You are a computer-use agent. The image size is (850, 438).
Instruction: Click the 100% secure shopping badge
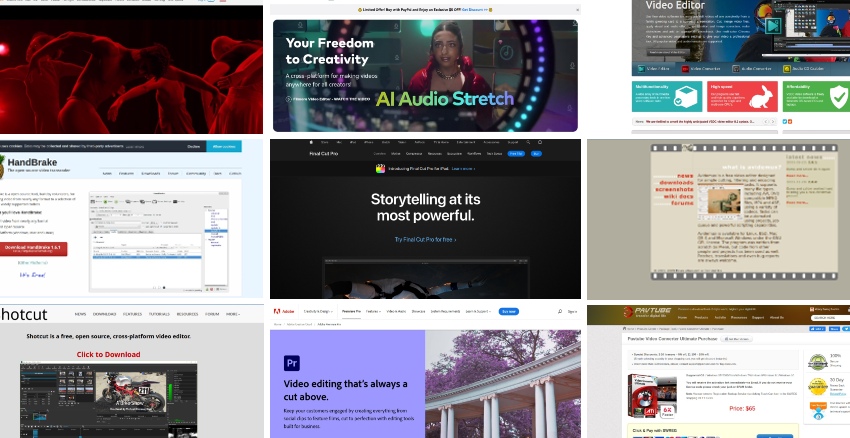tap(817, 362)
